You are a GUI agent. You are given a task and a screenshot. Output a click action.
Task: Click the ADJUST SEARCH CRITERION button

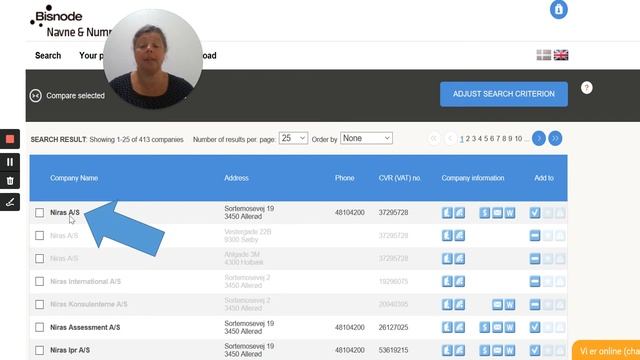pyautogui.click(x=504, y=94)
